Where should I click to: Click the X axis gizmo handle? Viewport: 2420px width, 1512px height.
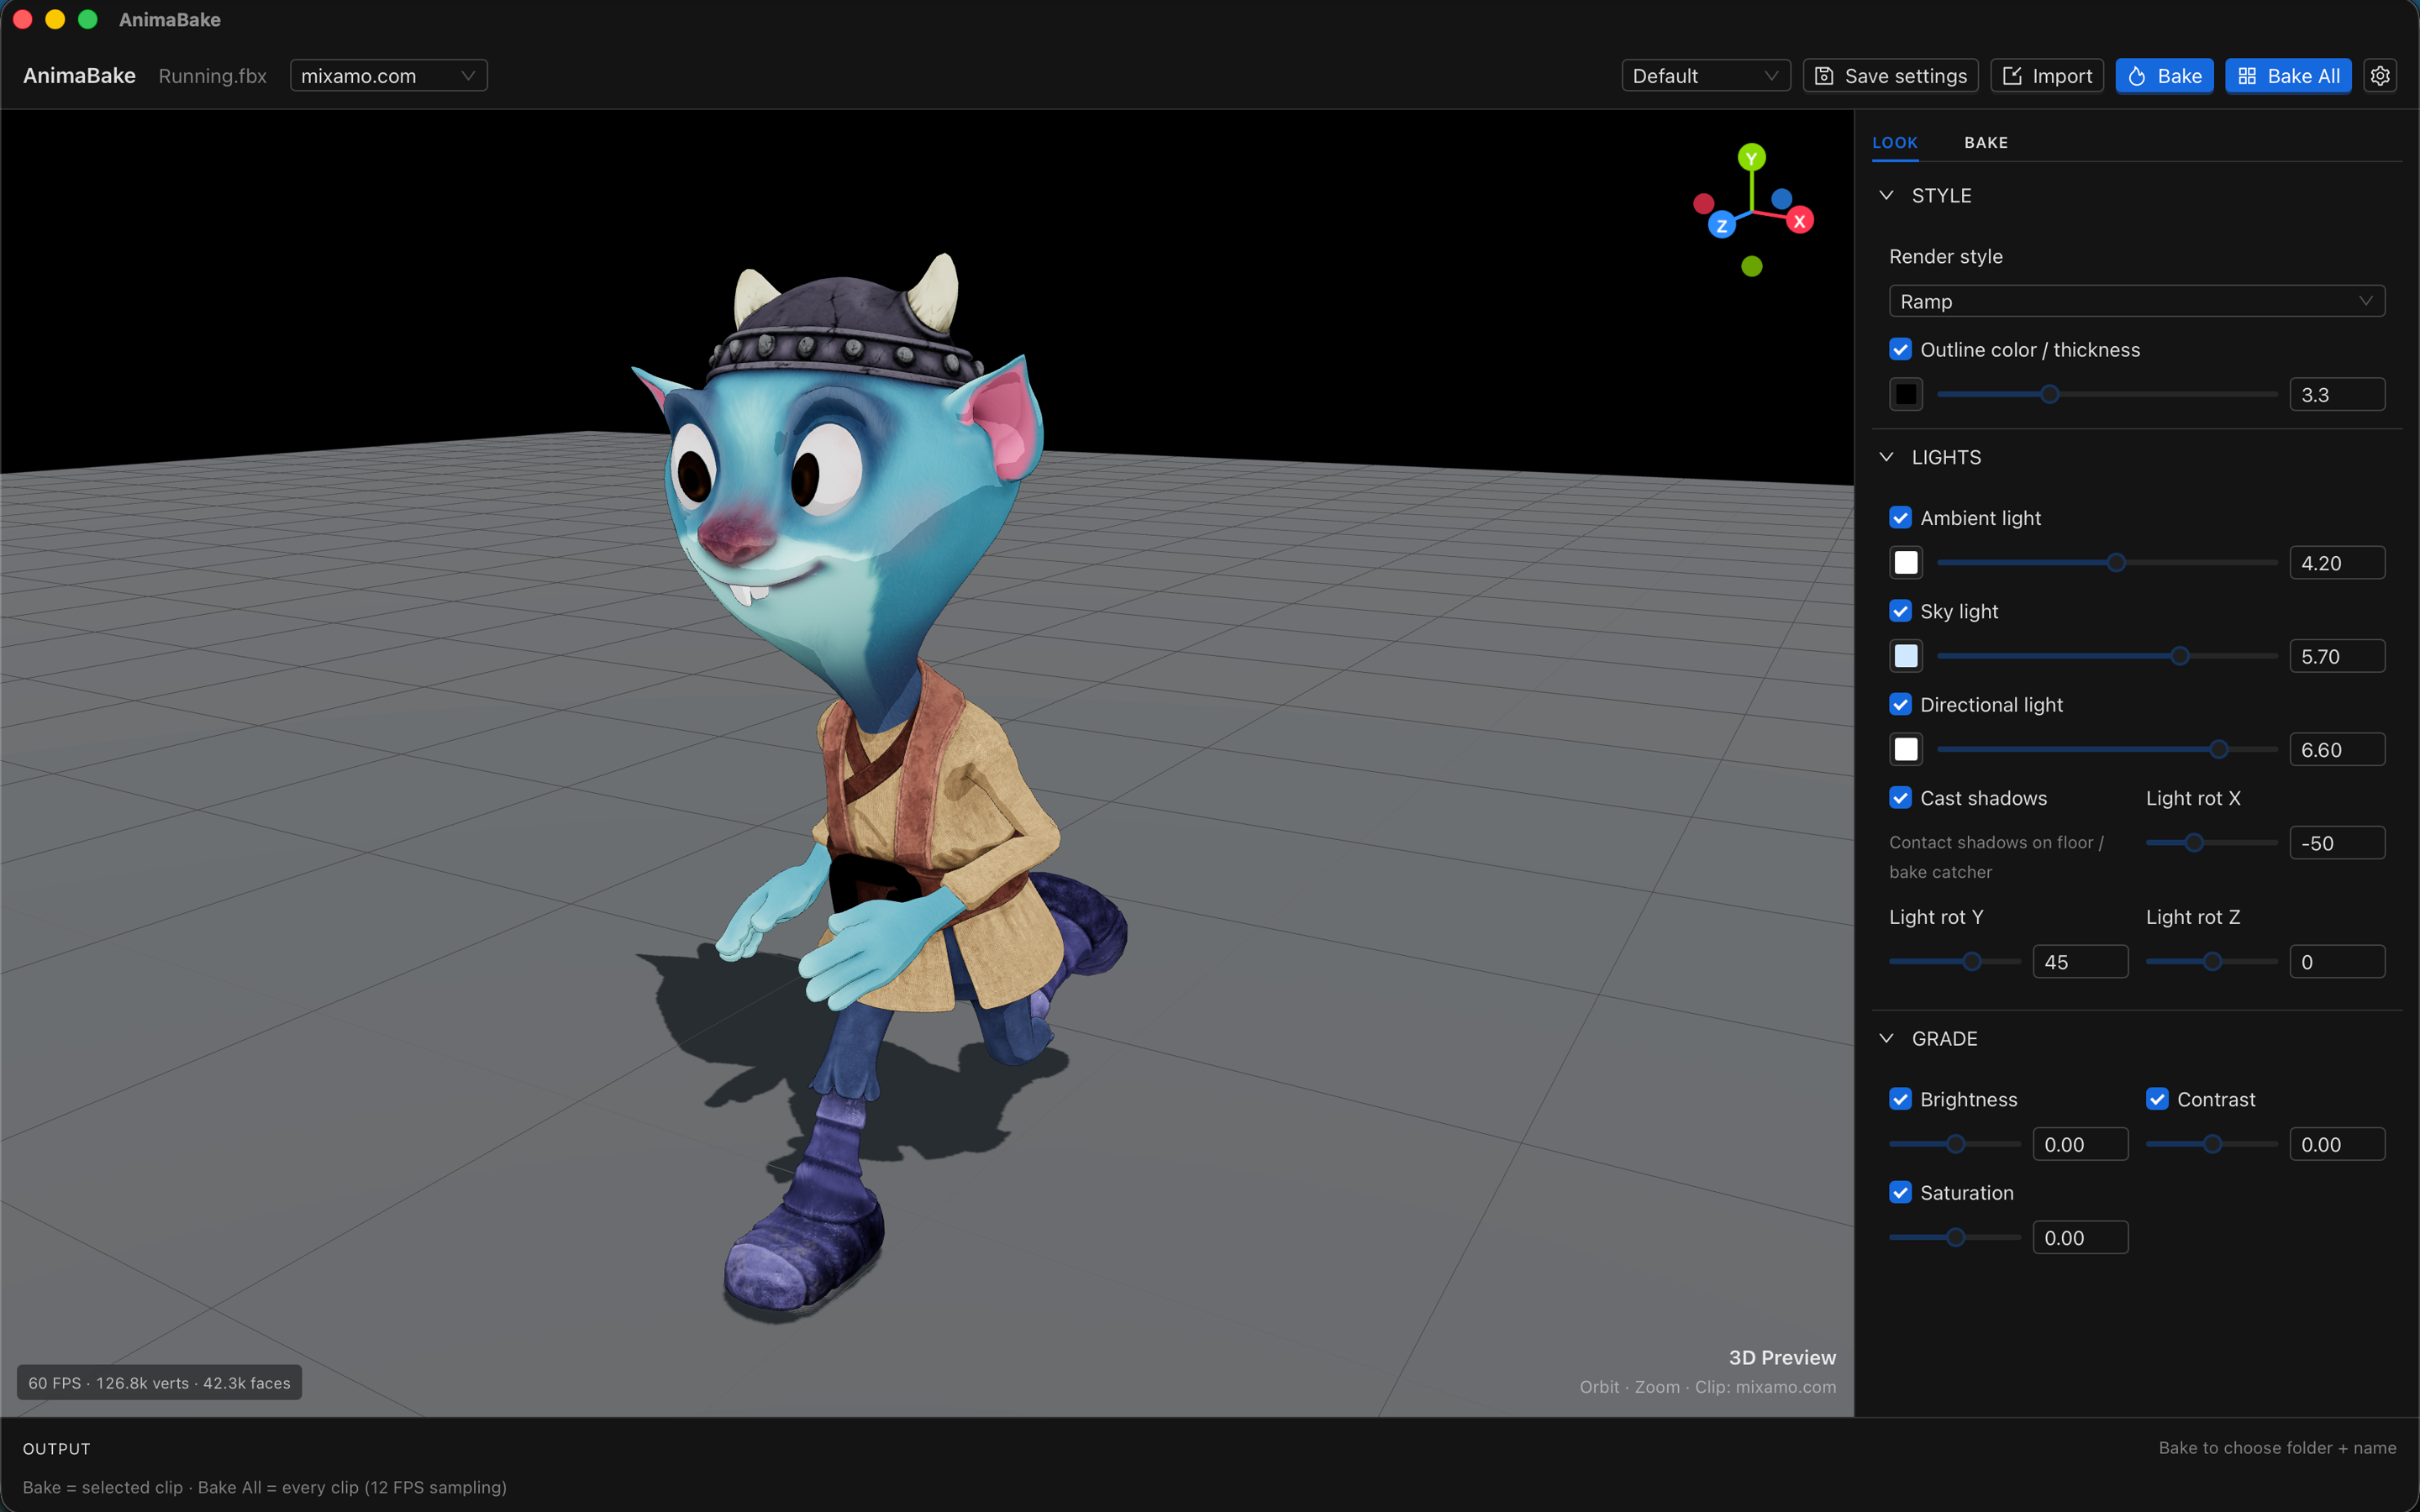tap(1800, 221)
